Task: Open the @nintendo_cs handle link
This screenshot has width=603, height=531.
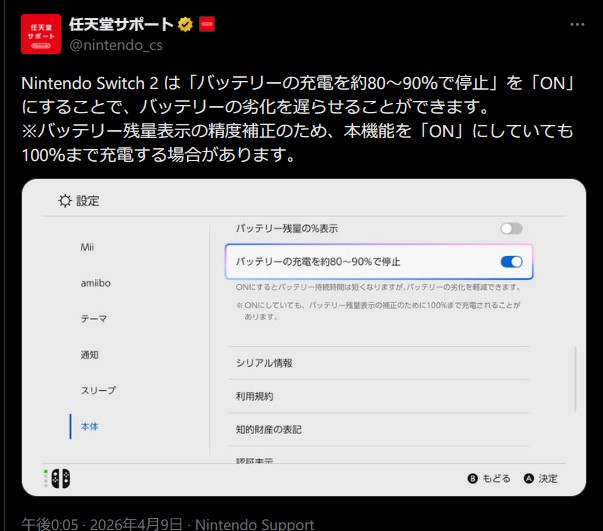Action: [116, 45]
